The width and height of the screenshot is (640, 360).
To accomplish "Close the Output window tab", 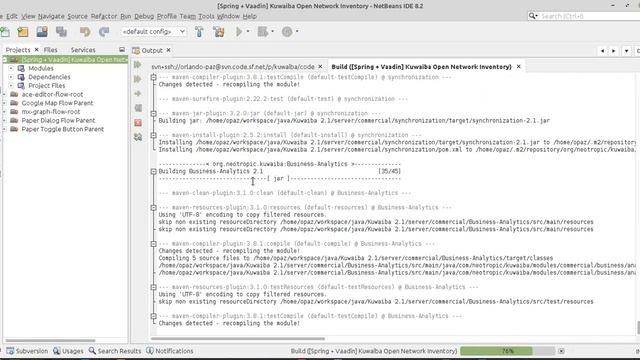I will tap(168, 50).
